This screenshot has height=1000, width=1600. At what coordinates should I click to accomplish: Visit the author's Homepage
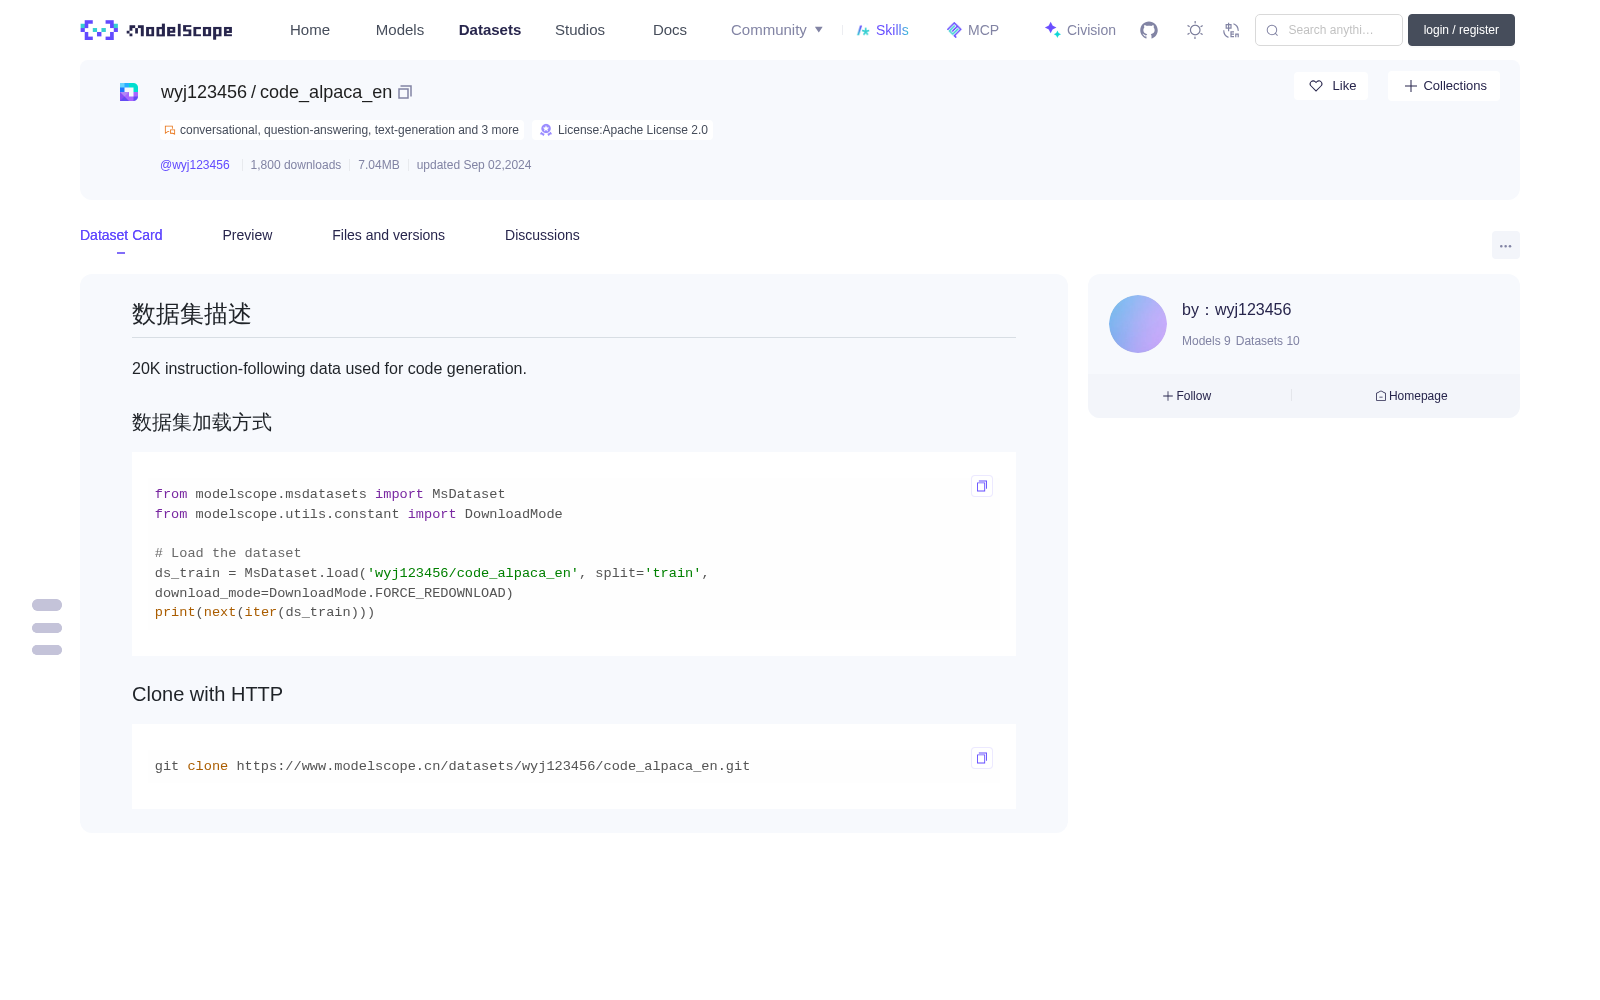(1411, 396)
